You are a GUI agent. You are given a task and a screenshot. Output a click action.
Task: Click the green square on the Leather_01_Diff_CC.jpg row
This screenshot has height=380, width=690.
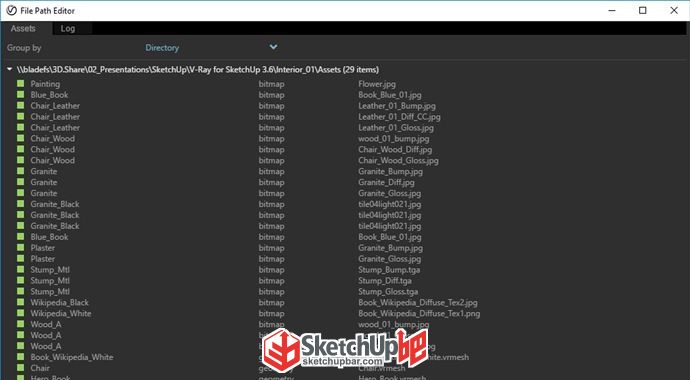pos(20,117)
